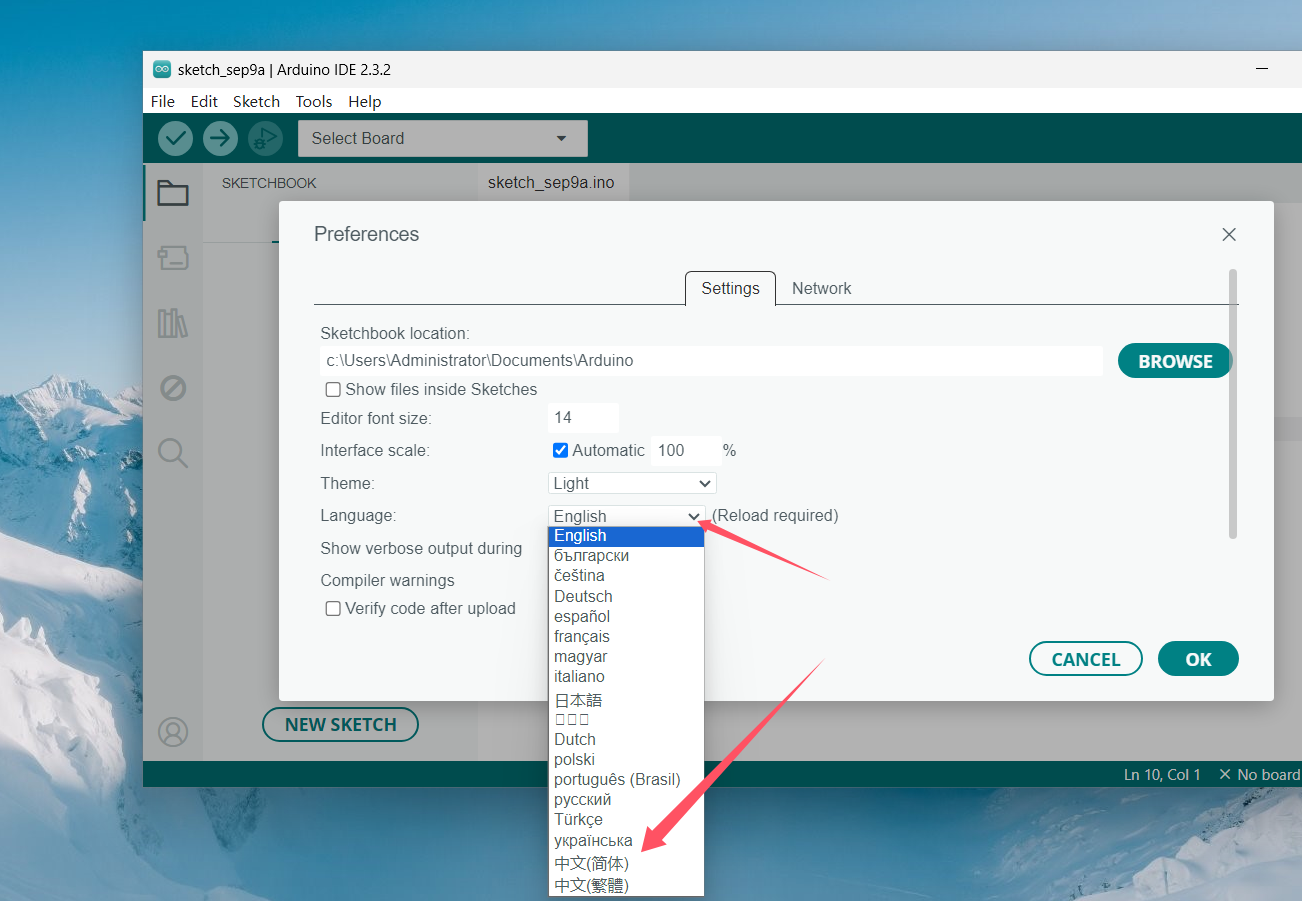Click the Preferences dialog vertical scrollbar

[x=1233, y=403]
